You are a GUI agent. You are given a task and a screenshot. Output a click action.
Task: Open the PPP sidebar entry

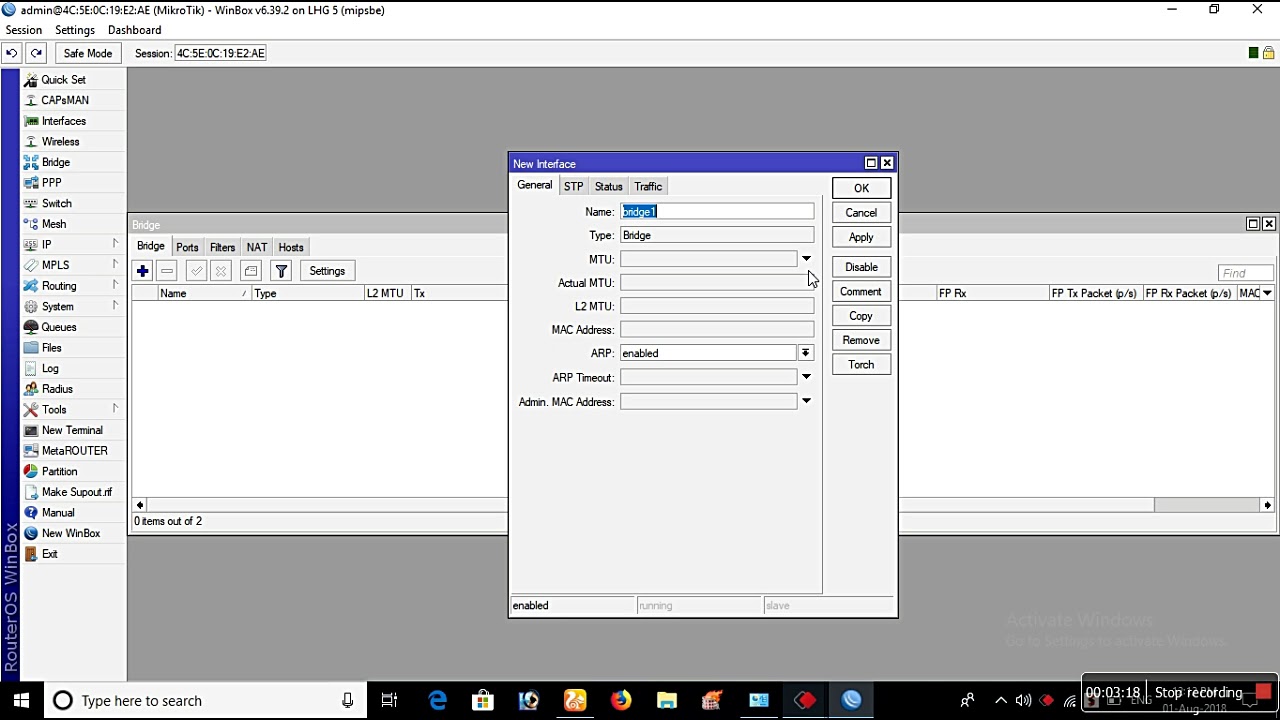coord(51,183)
